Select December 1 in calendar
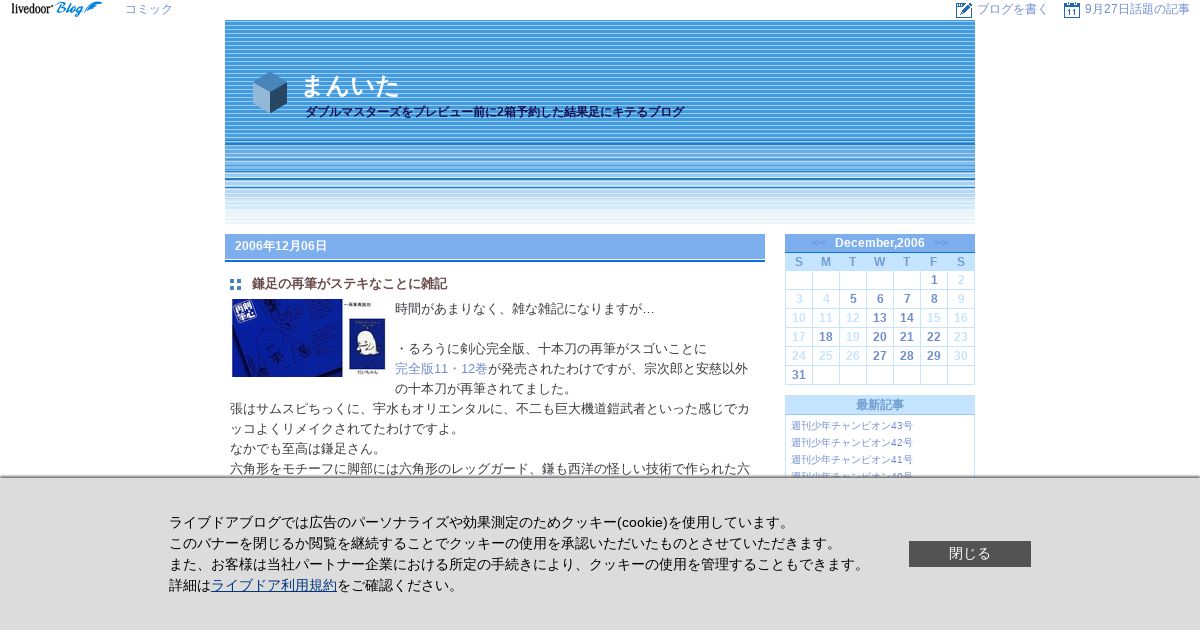This screenshot has height=630, width=1200. pyautogui.click(x=934, y=280)
